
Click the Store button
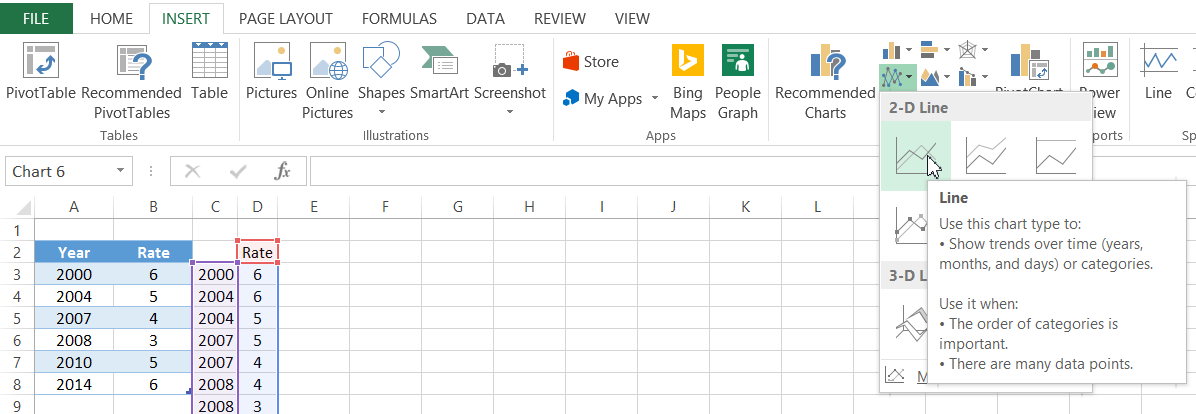[591, 62]
